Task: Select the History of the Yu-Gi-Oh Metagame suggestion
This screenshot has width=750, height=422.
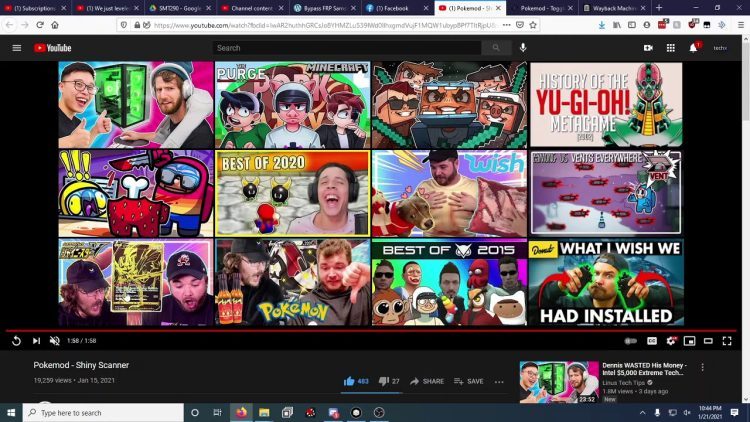Action: click(x=606, y=104)
